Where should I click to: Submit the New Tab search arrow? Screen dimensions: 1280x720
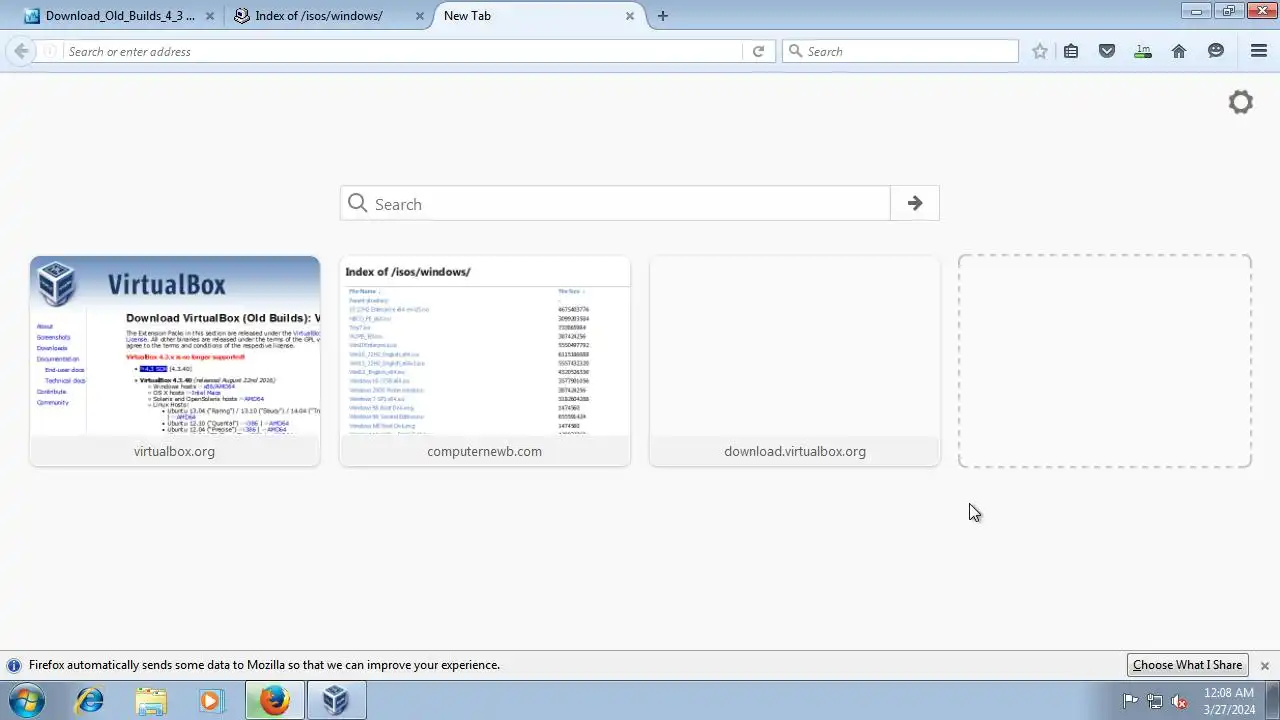[x=915, y=204]
